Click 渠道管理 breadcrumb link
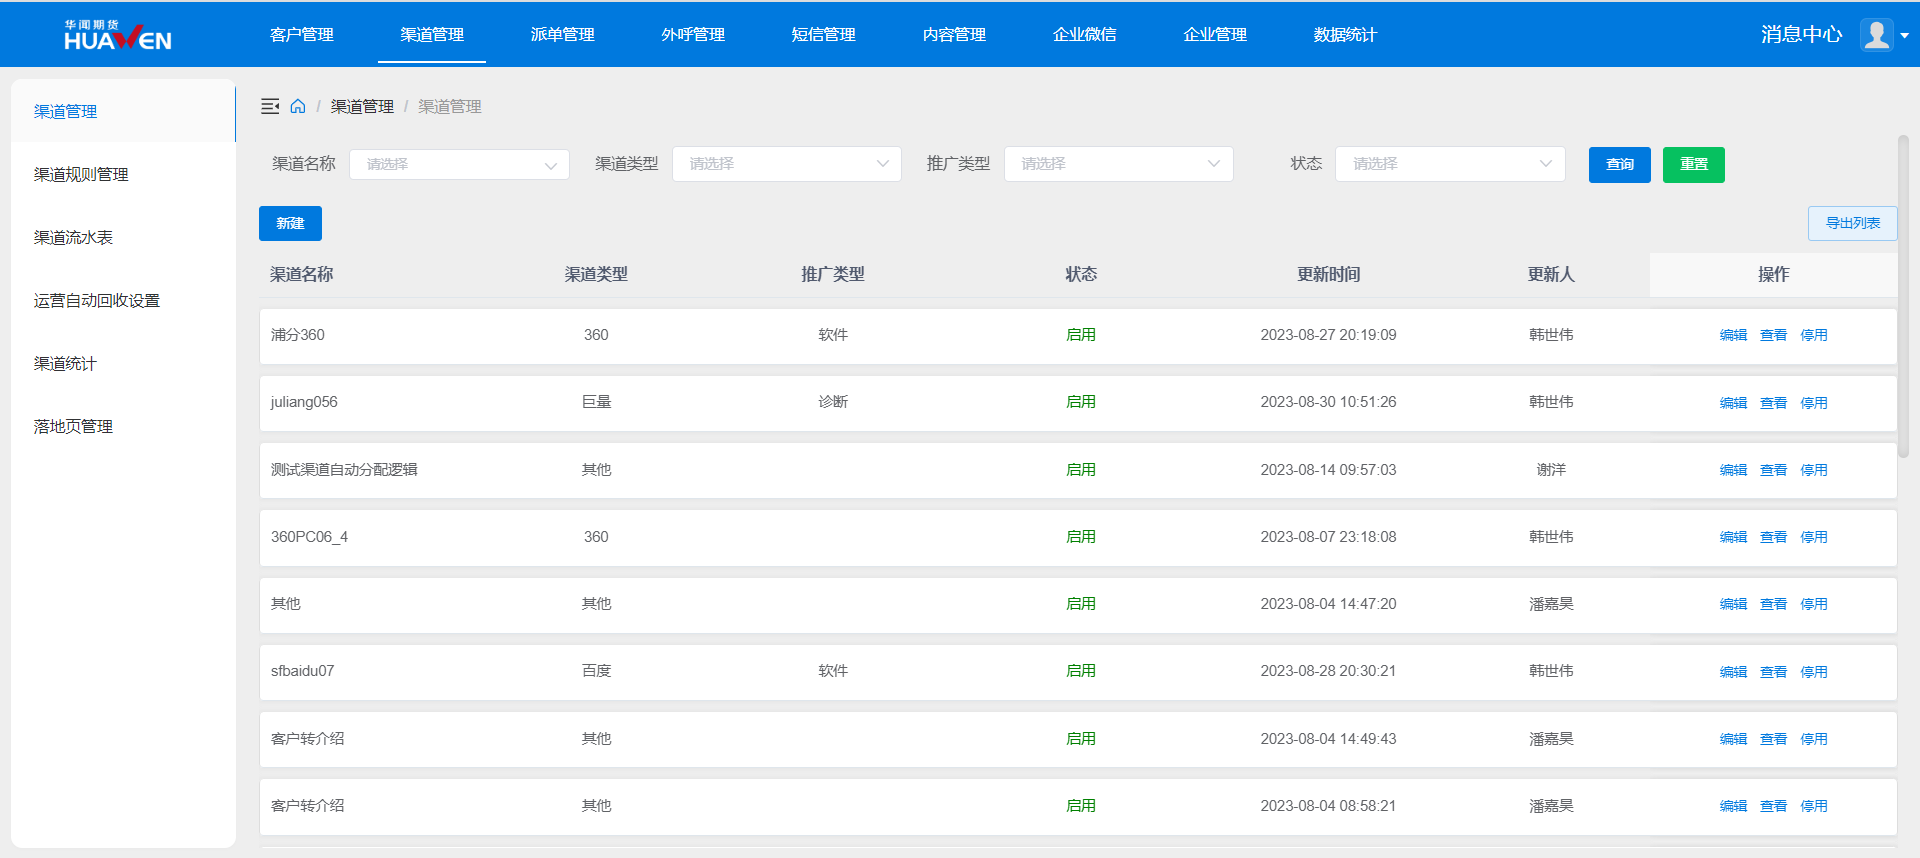The width and height of the screenshot is (1920, 858). click(362, 106)
